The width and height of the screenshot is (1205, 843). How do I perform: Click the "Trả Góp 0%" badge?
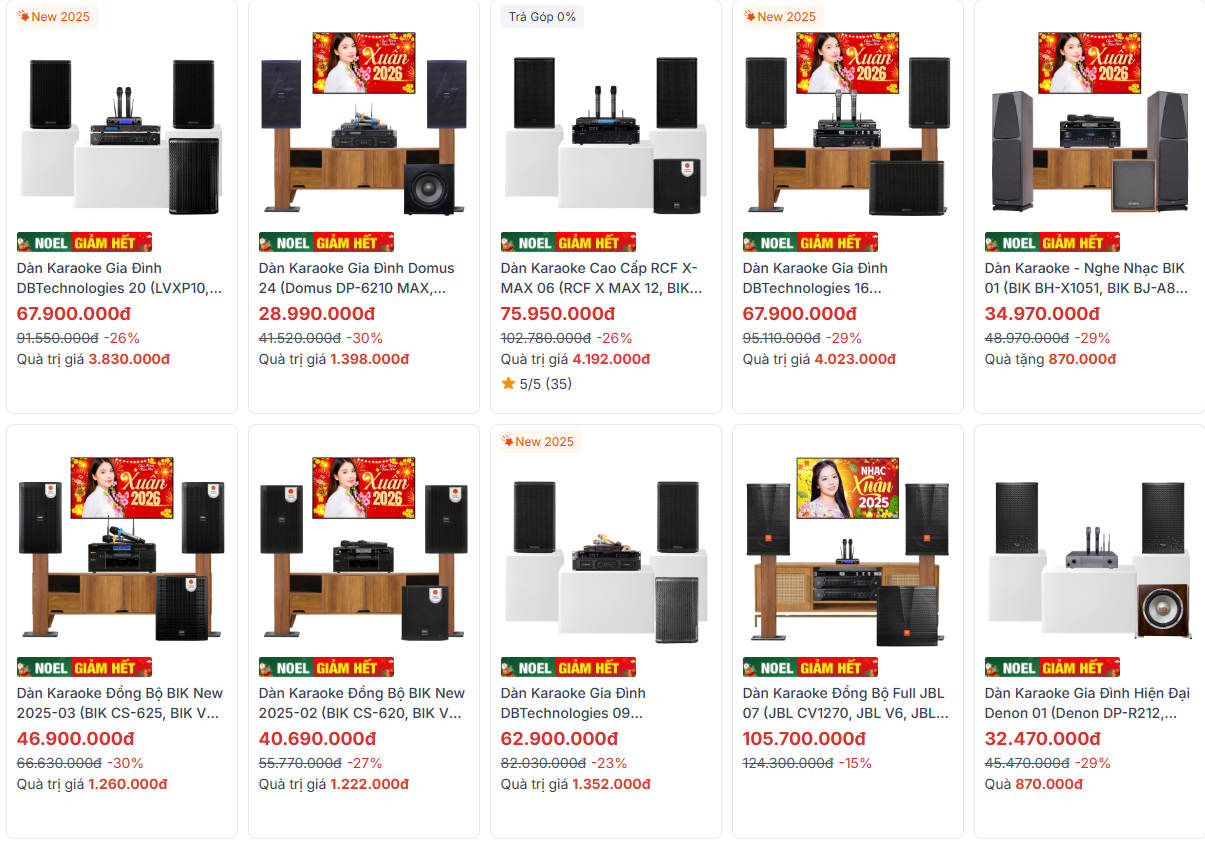[x=542, y=17]
